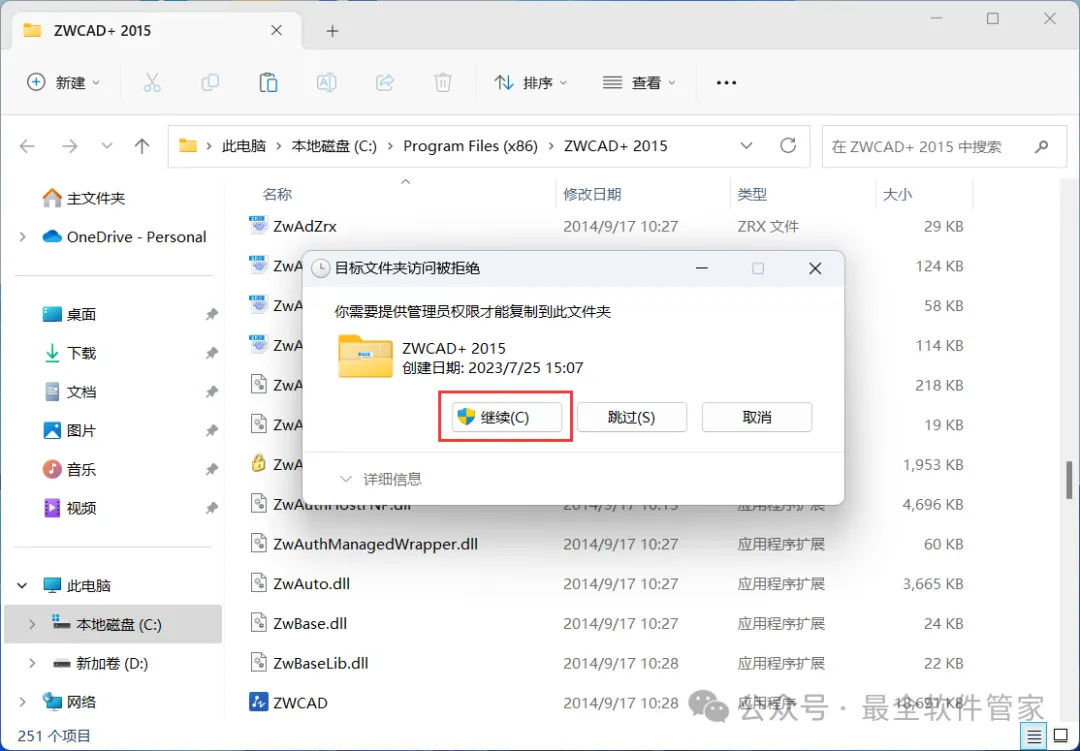The image size is (1080, 751).
Task: Select the ZwAdZrx file icon
Action: pyautogui.click(x=258, y=226)
